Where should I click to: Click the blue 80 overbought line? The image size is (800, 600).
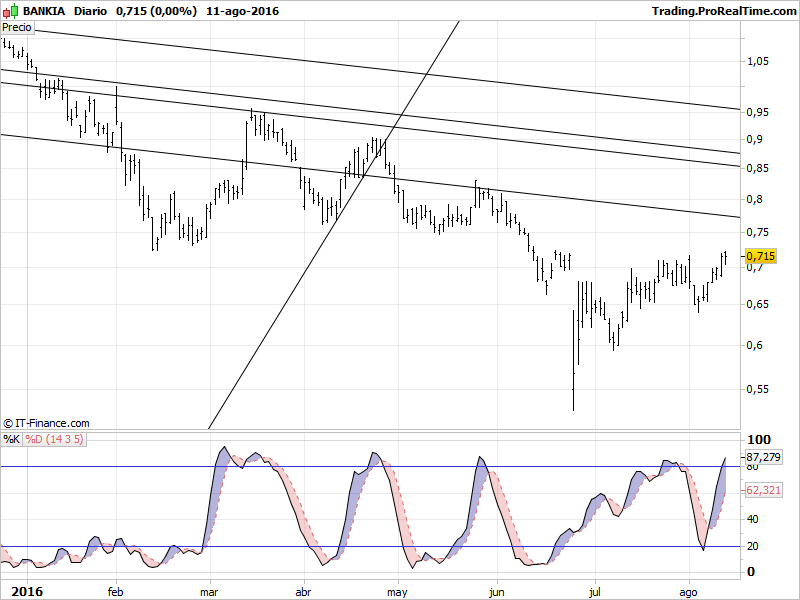click(400, 467)
